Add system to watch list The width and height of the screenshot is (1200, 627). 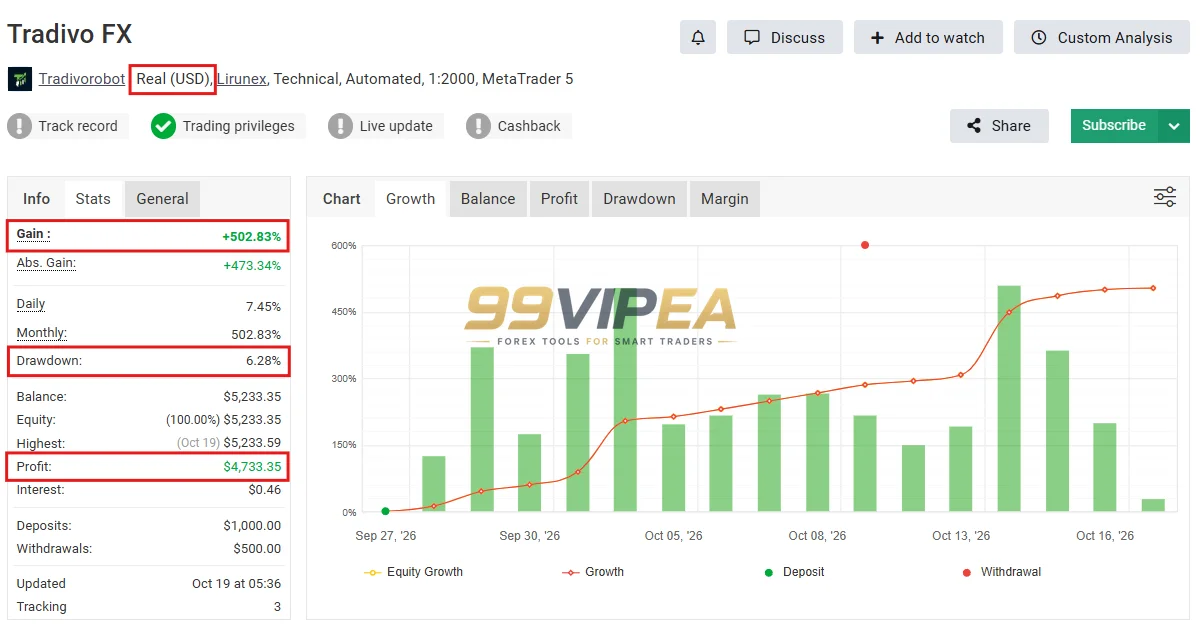[x=928, y=37]
